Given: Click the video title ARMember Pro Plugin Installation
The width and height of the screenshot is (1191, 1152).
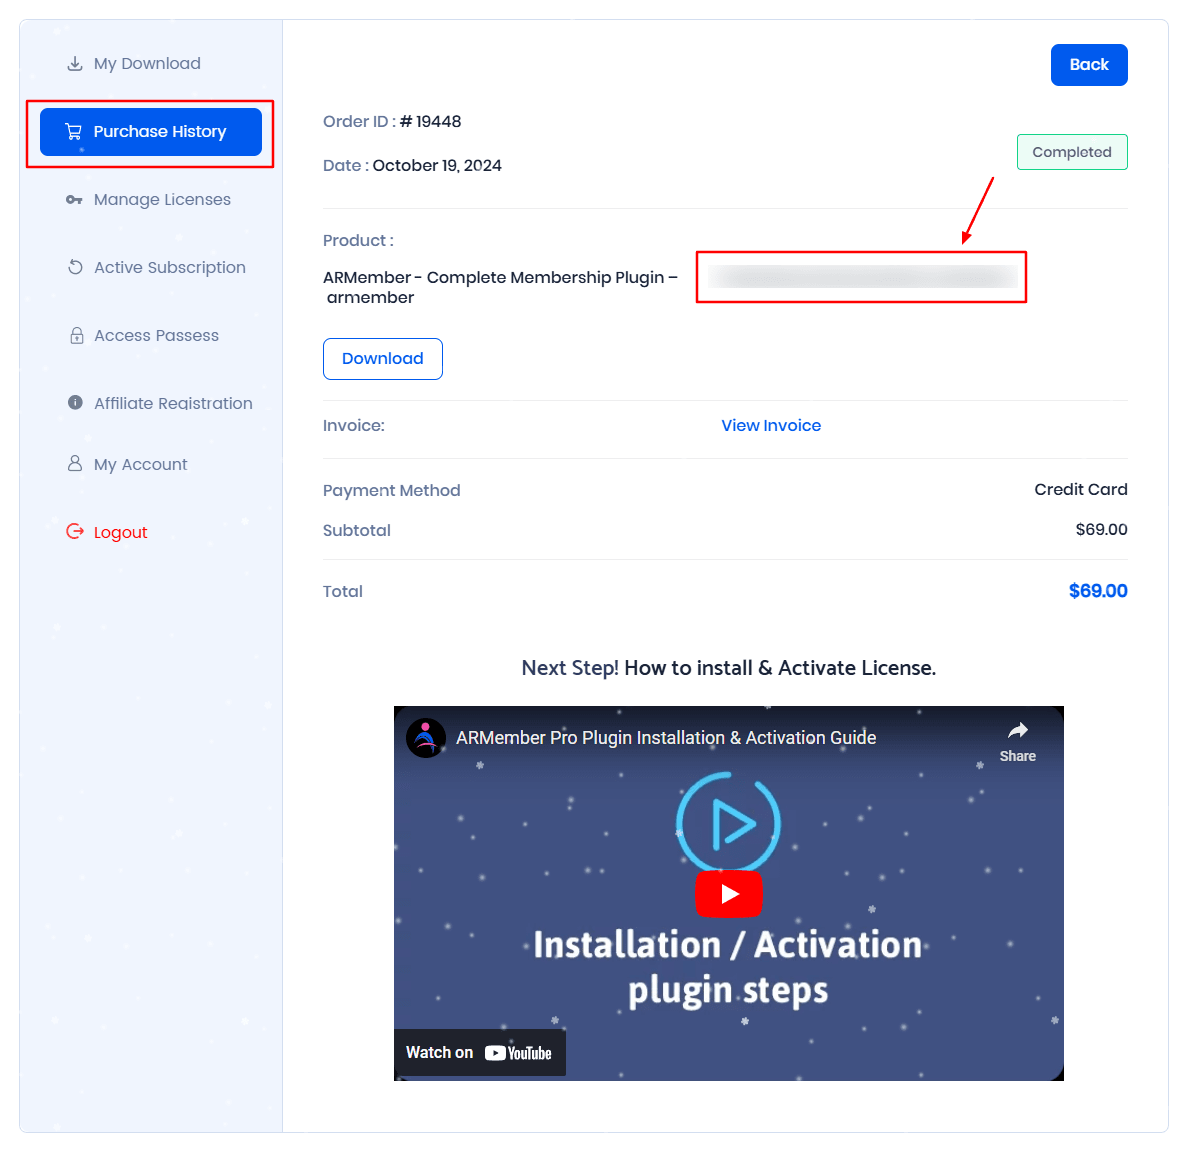Looking at the screenshot, I should click(x=666, y=738).
